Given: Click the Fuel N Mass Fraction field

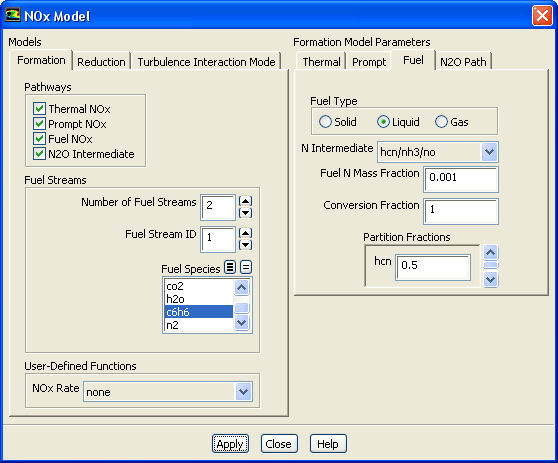Looking at the screenshot, I should (x=461, y=179).
